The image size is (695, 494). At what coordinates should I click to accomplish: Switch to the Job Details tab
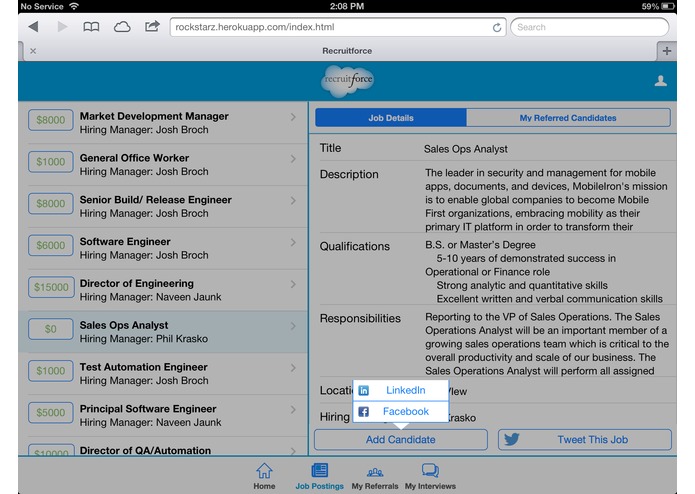391,118
